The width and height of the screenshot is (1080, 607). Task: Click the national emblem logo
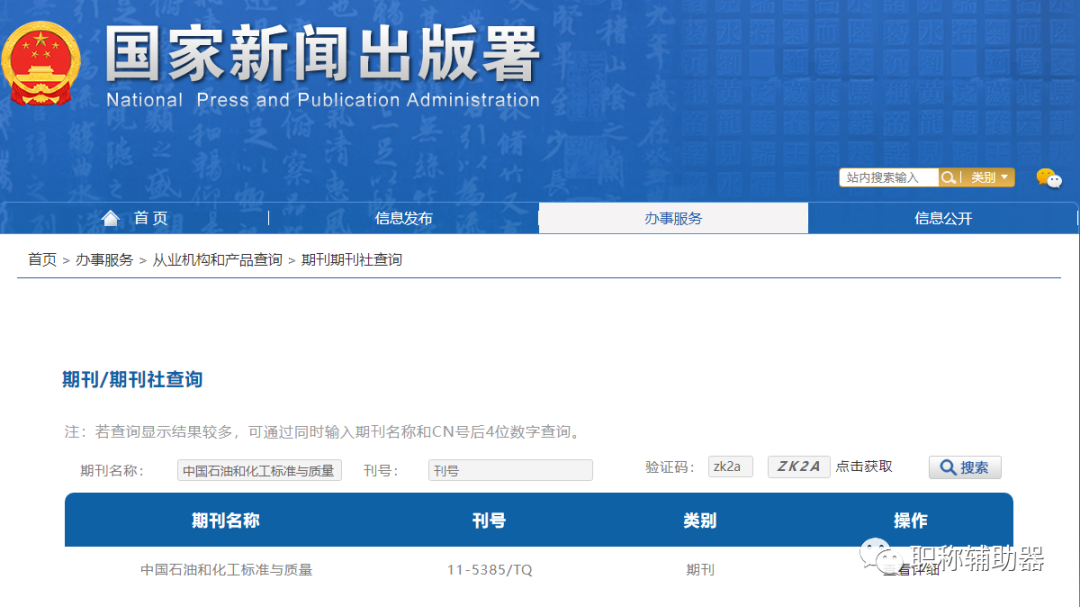pyautogui.click(x=42, y=62)
